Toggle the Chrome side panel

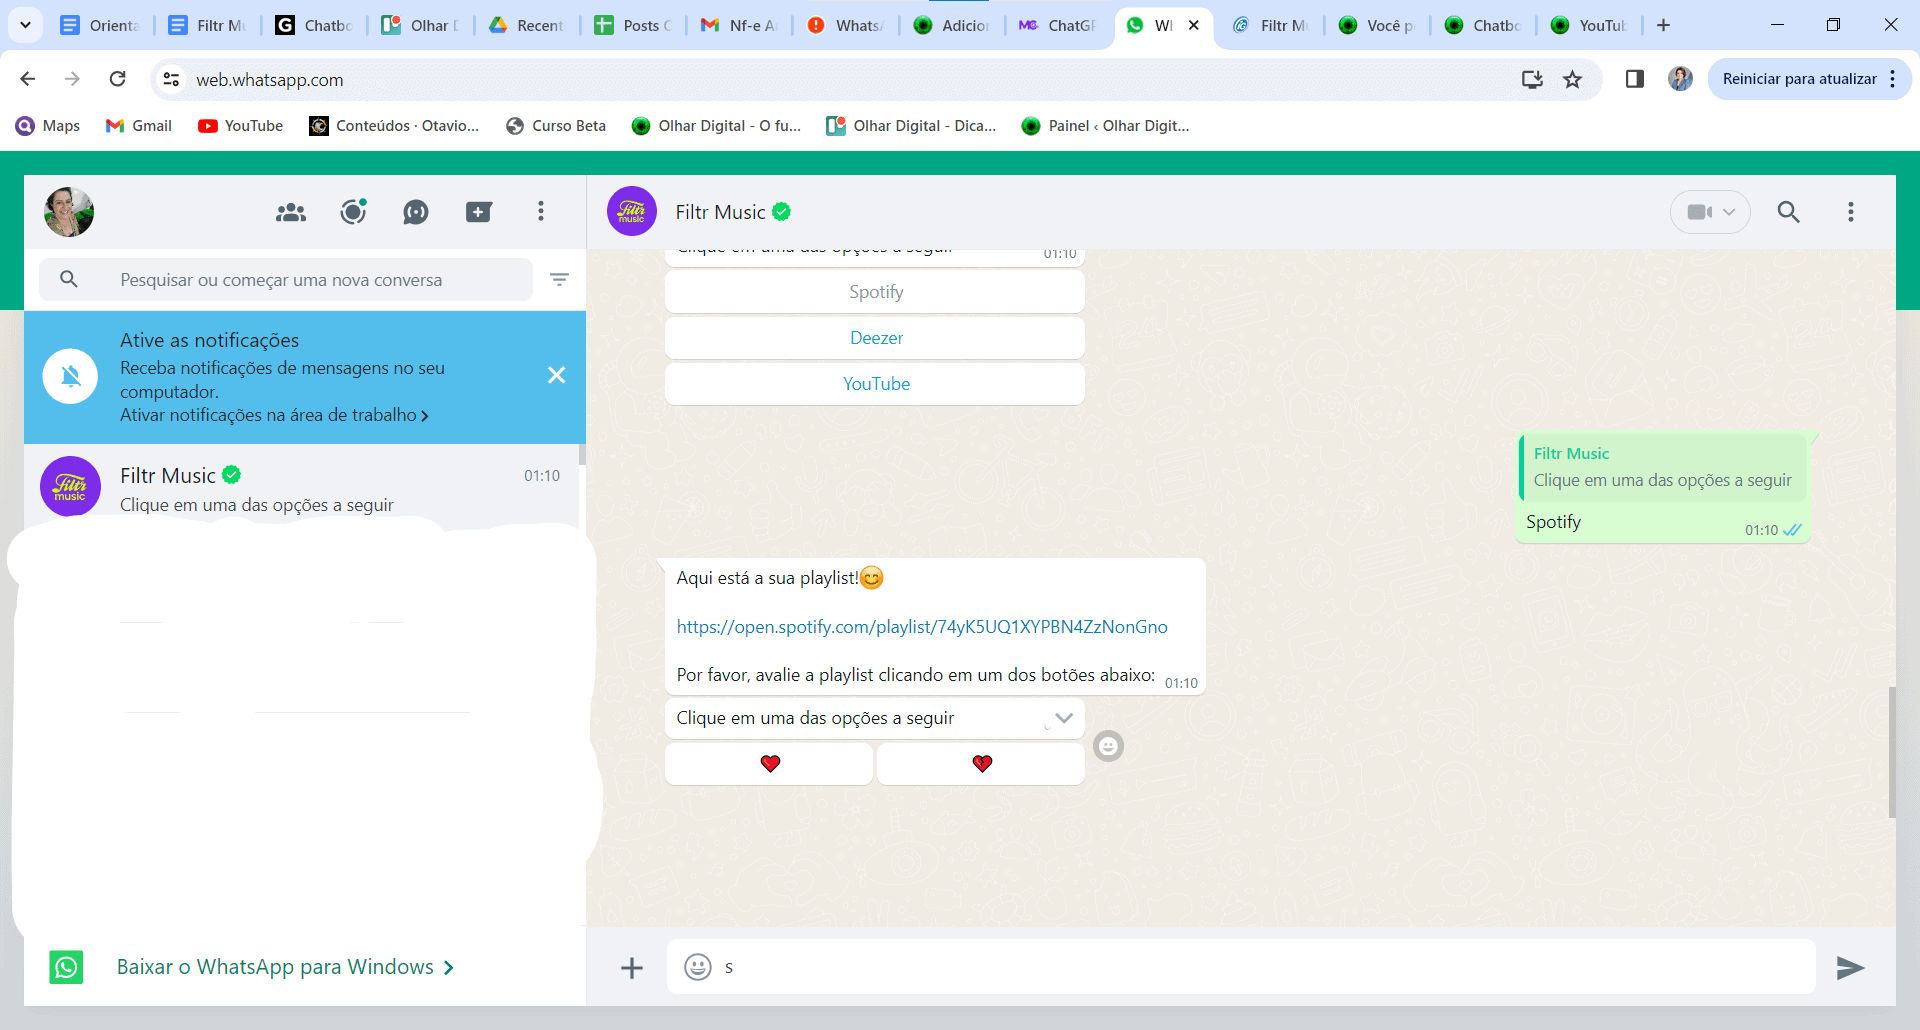pyautogui.click(x=1635, y=79)
